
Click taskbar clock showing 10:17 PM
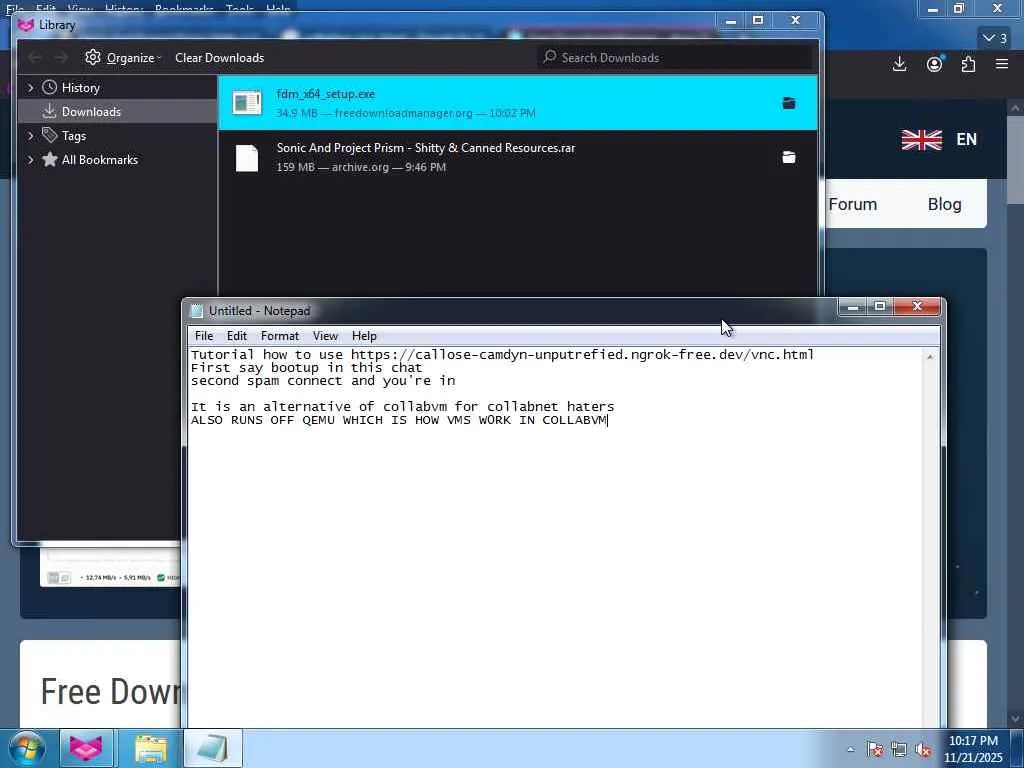pyautogui.click(x=973, y=748)
